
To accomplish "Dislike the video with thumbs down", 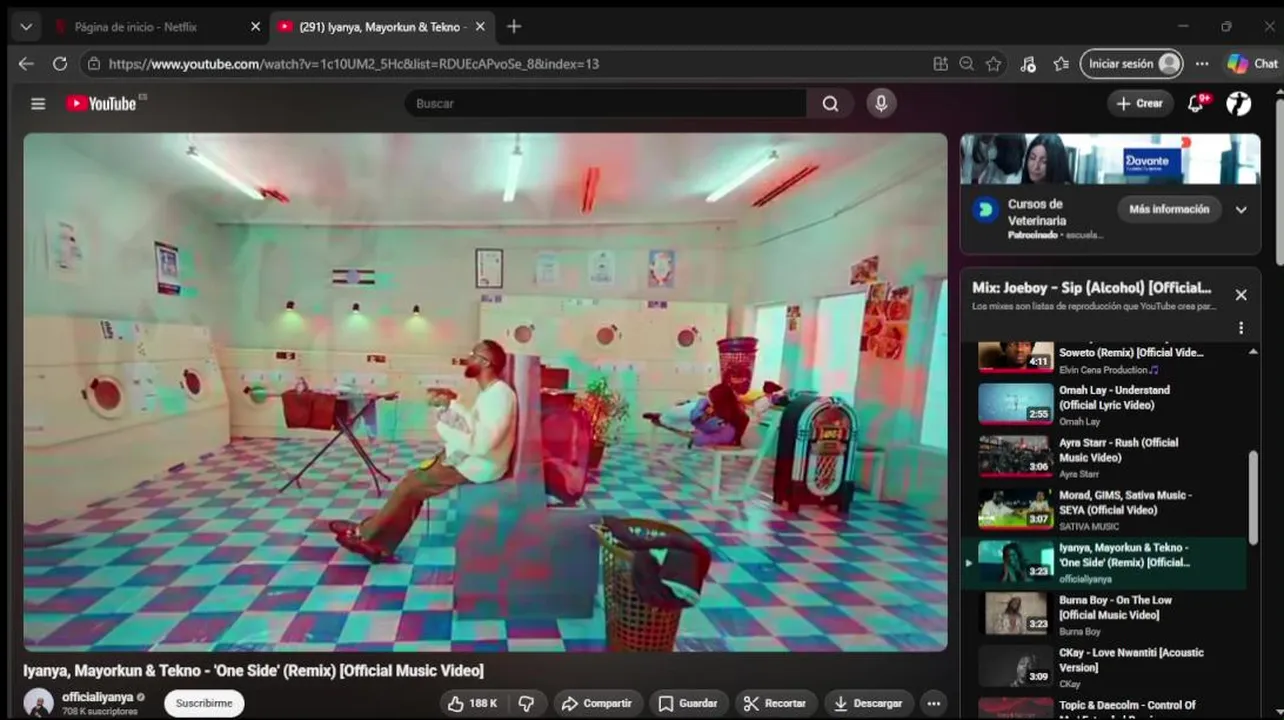I will pyautogui.click(x=526, y=703).
